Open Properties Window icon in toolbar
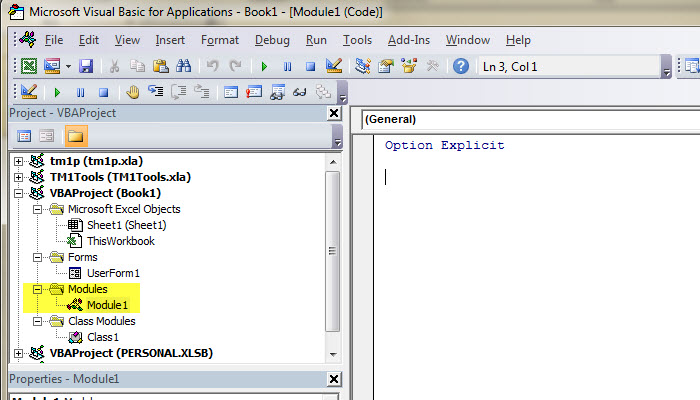Screen dimensions: 700x400 [386, 66]
